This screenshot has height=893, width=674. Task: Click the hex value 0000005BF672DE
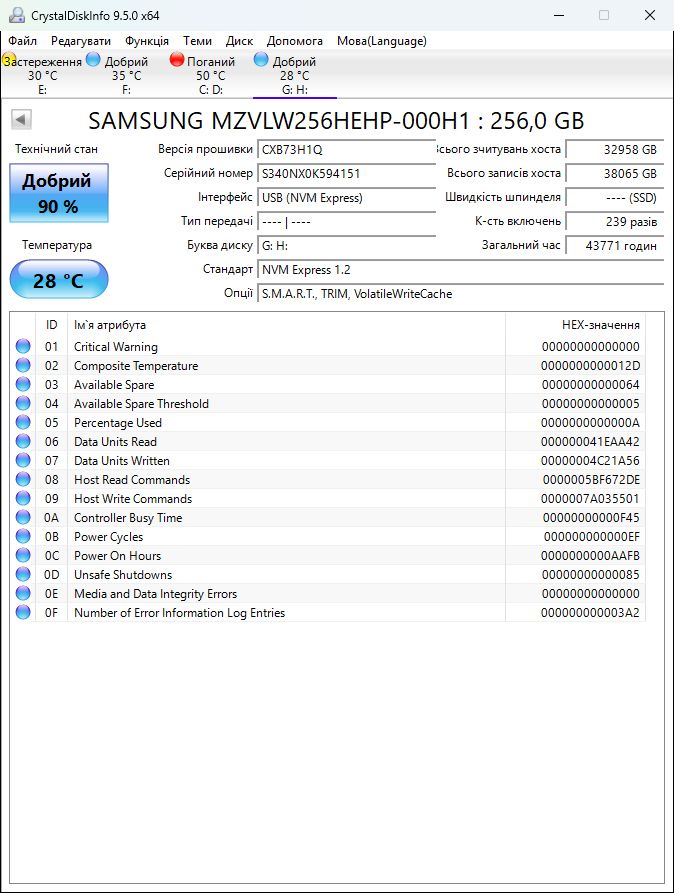pos(591,480)
